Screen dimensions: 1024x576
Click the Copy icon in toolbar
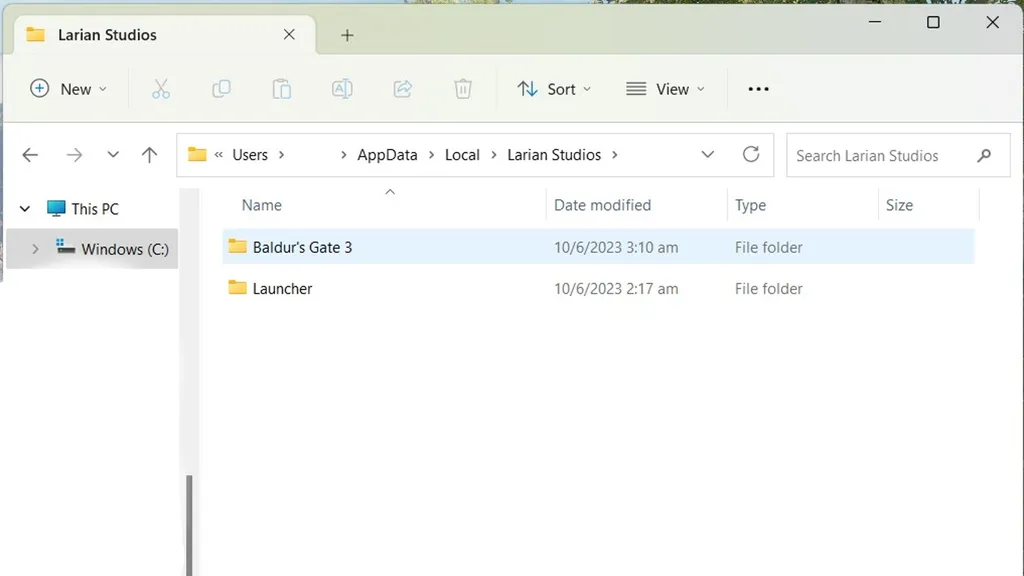(x=221, y=89)
